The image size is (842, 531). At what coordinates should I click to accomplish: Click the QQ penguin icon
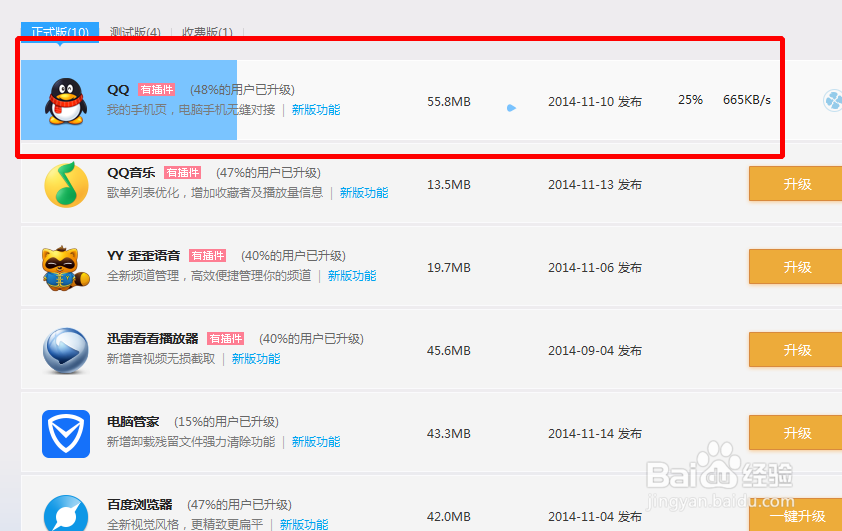point(66,101)
